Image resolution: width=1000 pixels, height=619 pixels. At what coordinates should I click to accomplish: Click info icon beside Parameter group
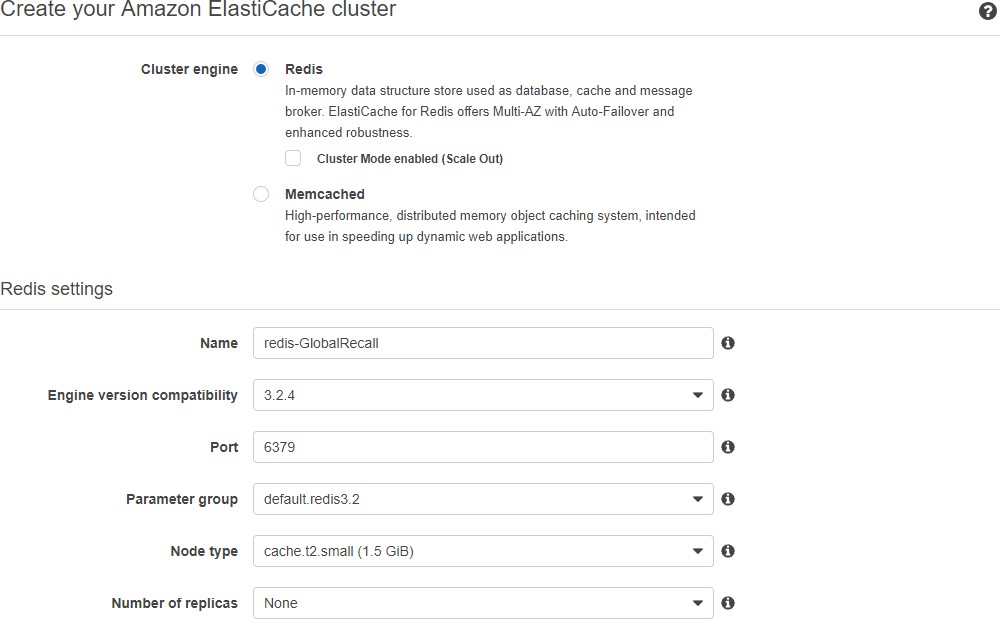[728, 499]
